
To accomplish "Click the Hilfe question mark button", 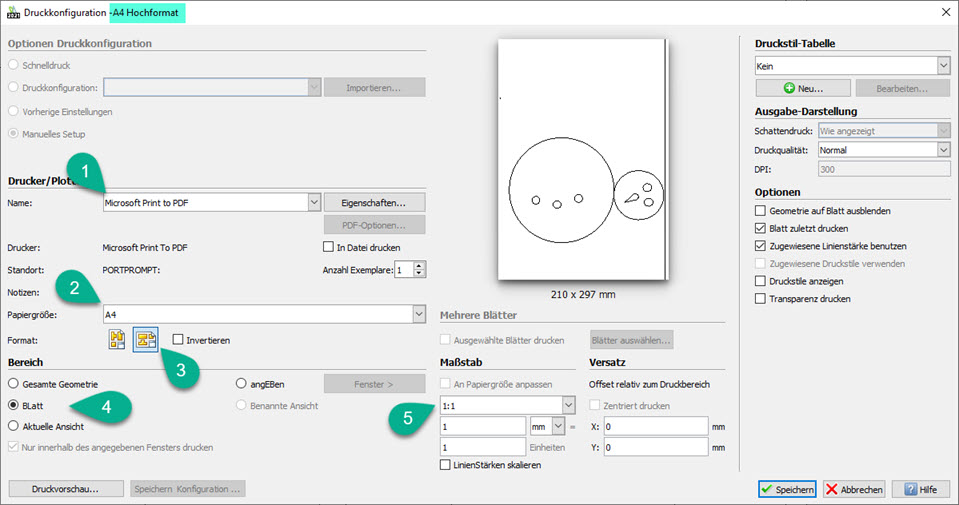I will [x=919, y=489].
